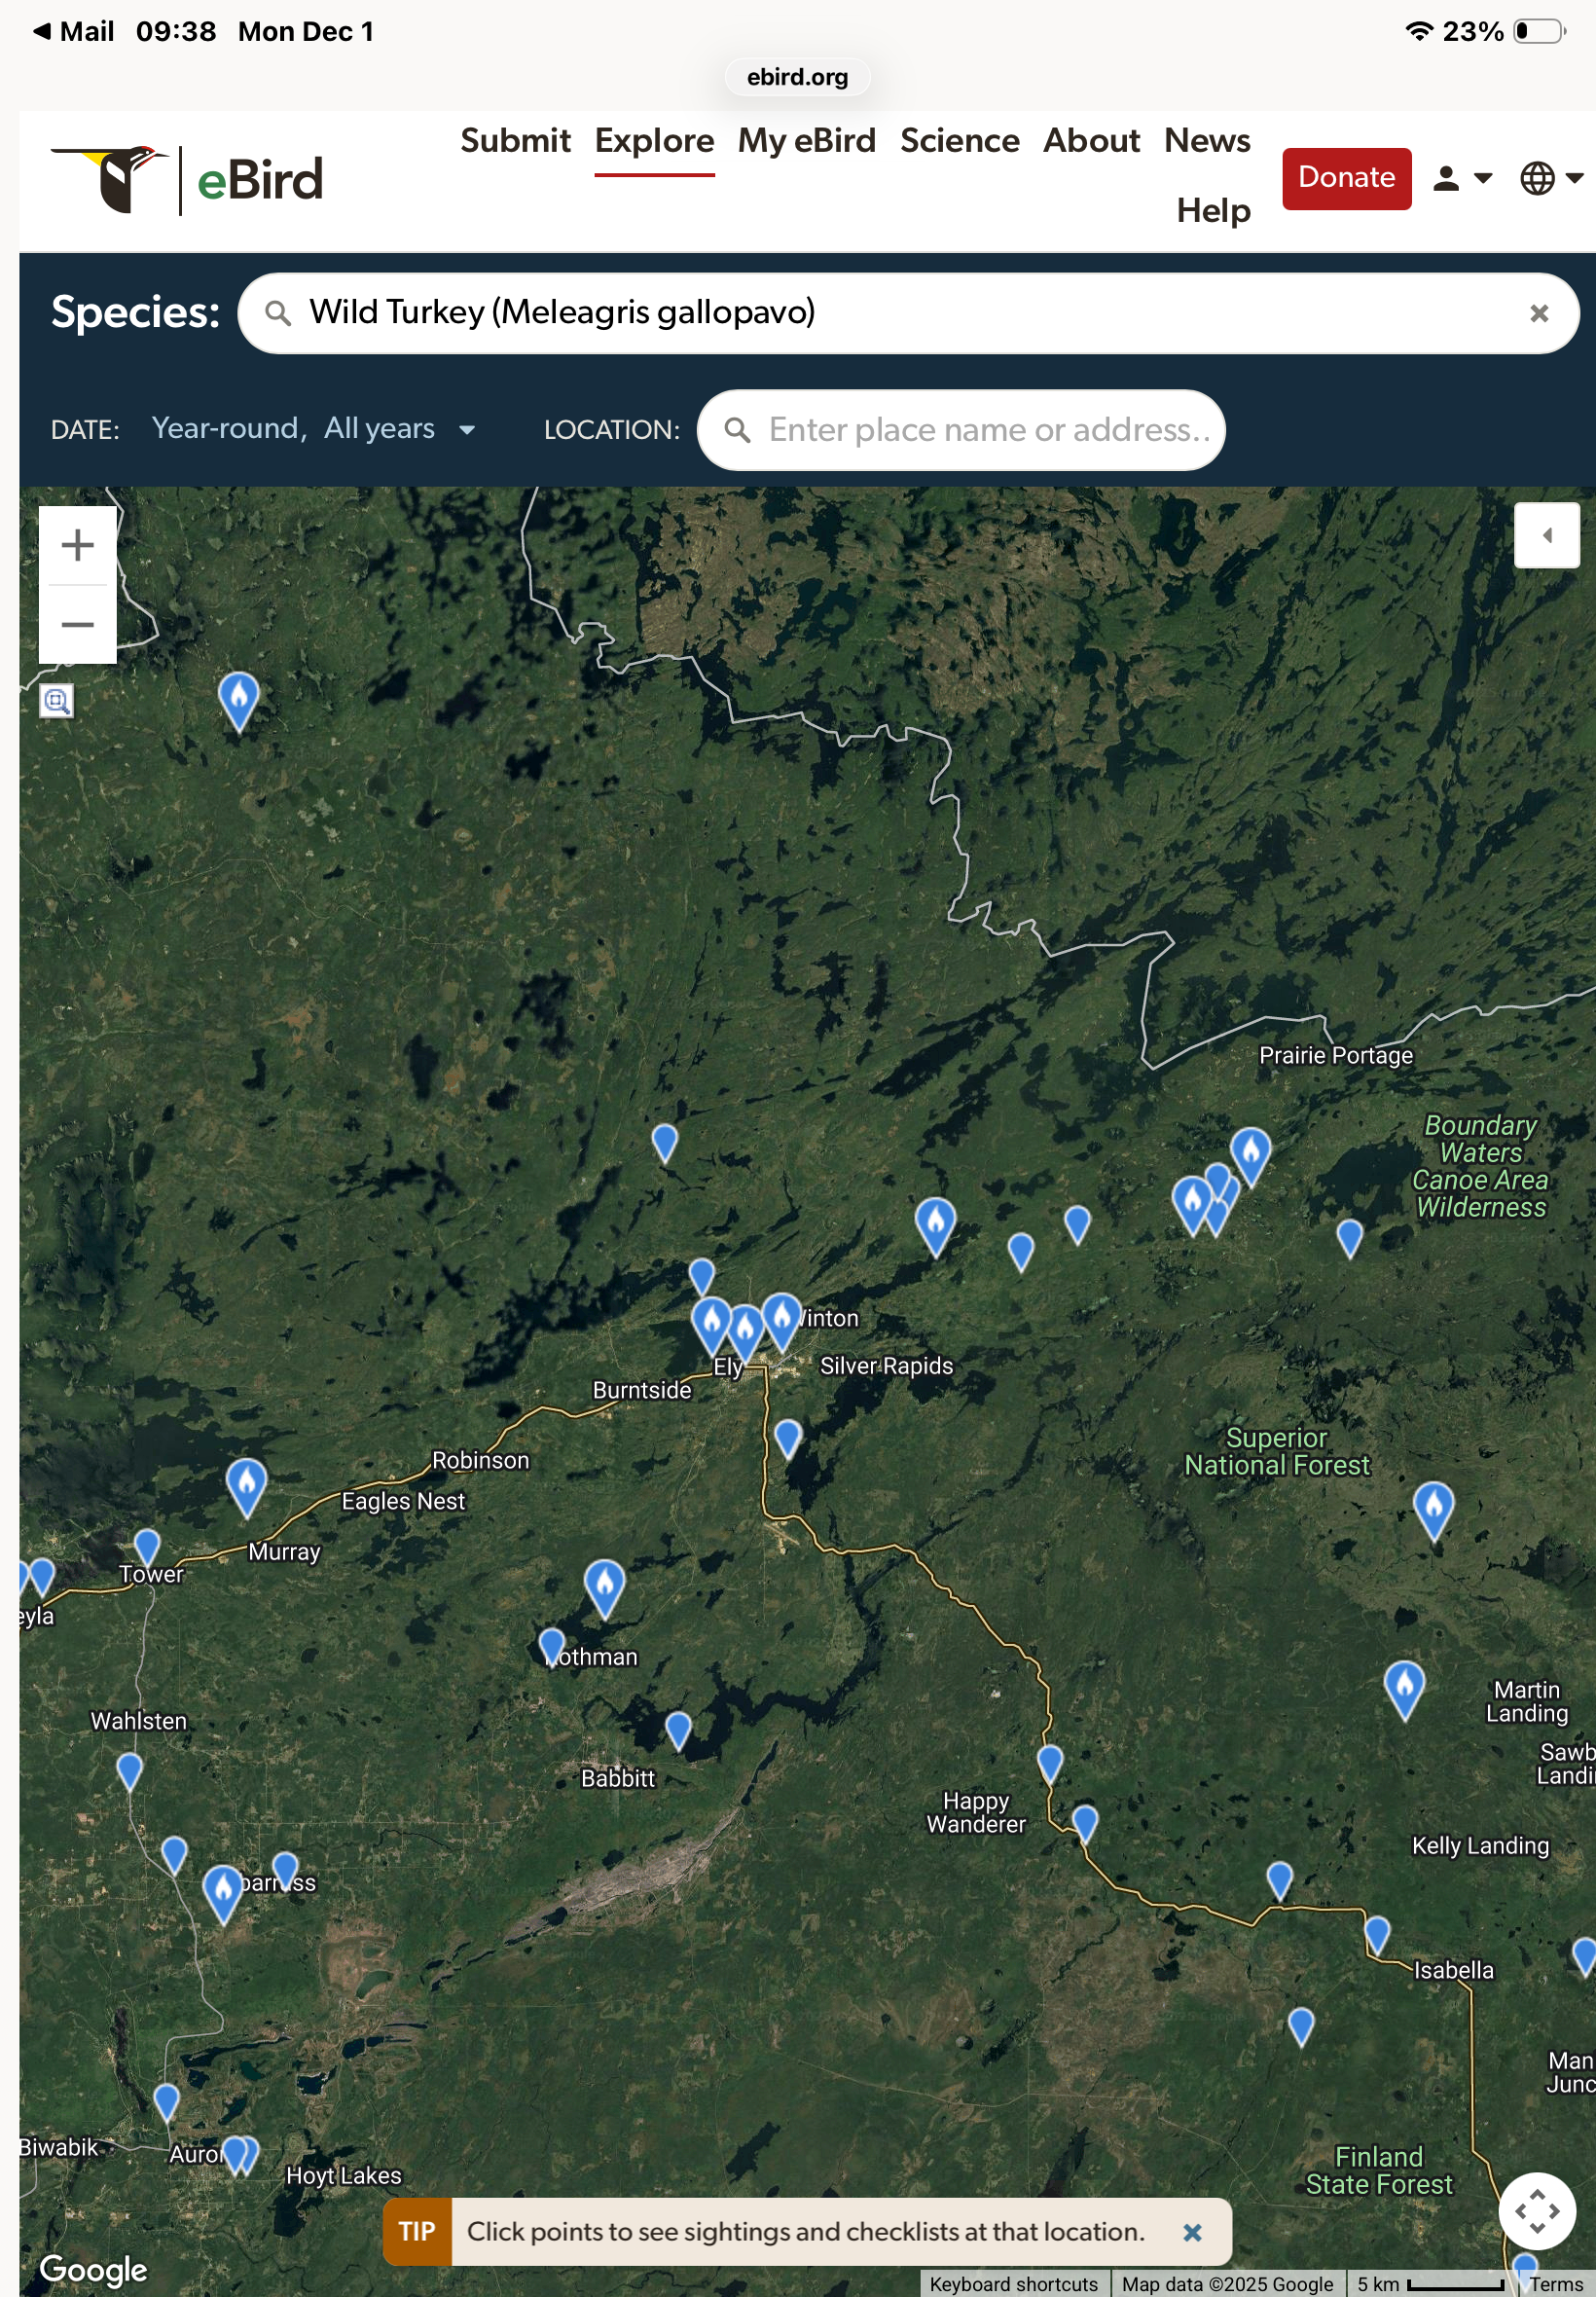
Task: Clear the Wild Turkey species search
Action: pyautogui.click(x=1538, y=314)
